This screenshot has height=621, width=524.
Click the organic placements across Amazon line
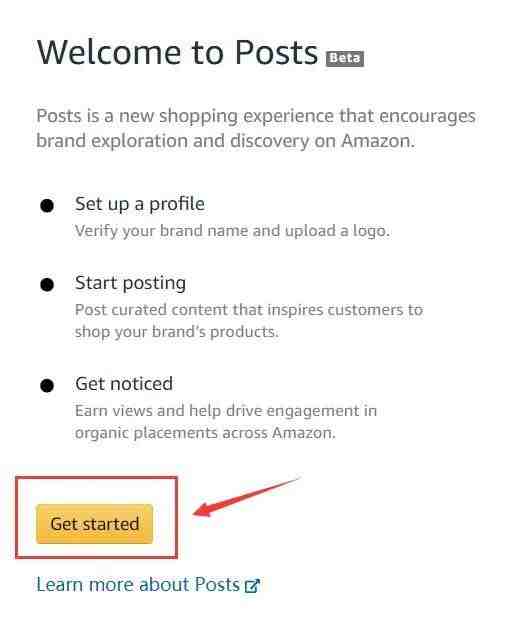[x=205, y=433]
